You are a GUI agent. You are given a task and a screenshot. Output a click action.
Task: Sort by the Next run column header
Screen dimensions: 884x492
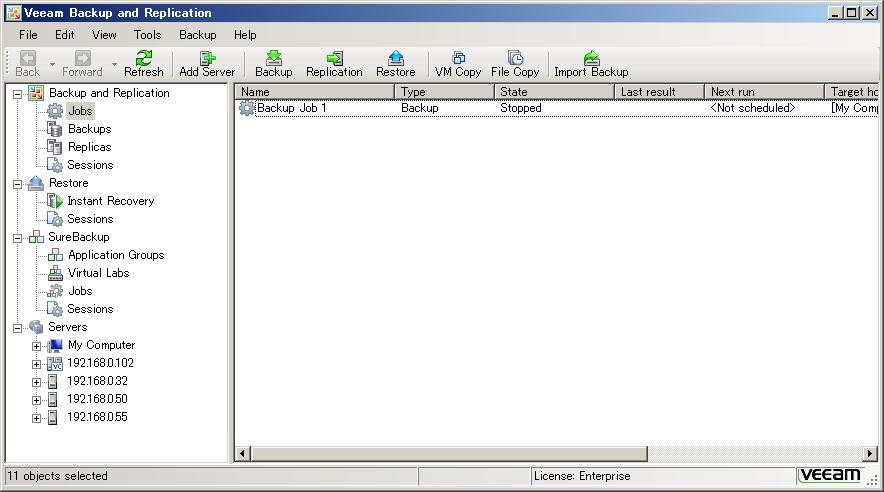[765, 92]
